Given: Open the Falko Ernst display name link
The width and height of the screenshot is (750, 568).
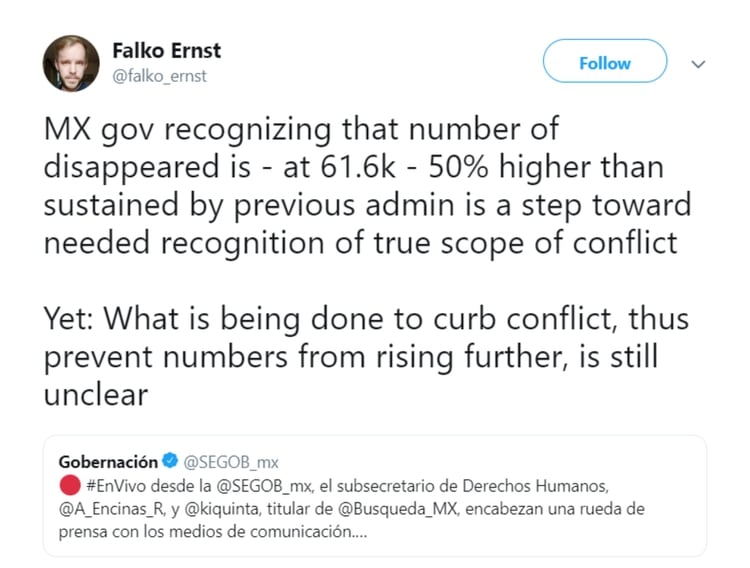Looking at the screenshot, I should click(x=167, y=50).
